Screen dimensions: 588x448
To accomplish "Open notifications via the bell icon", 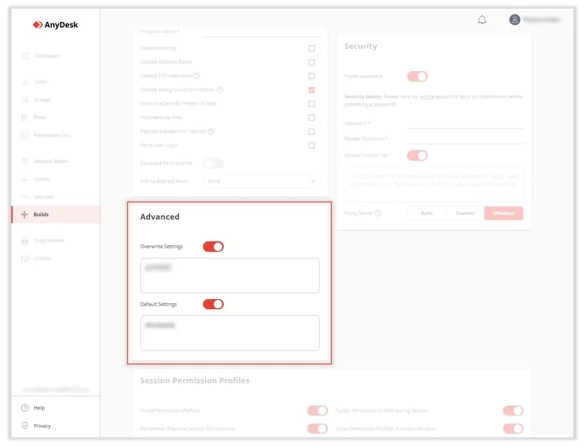I will pyautogui.click(x=482, y=19).
